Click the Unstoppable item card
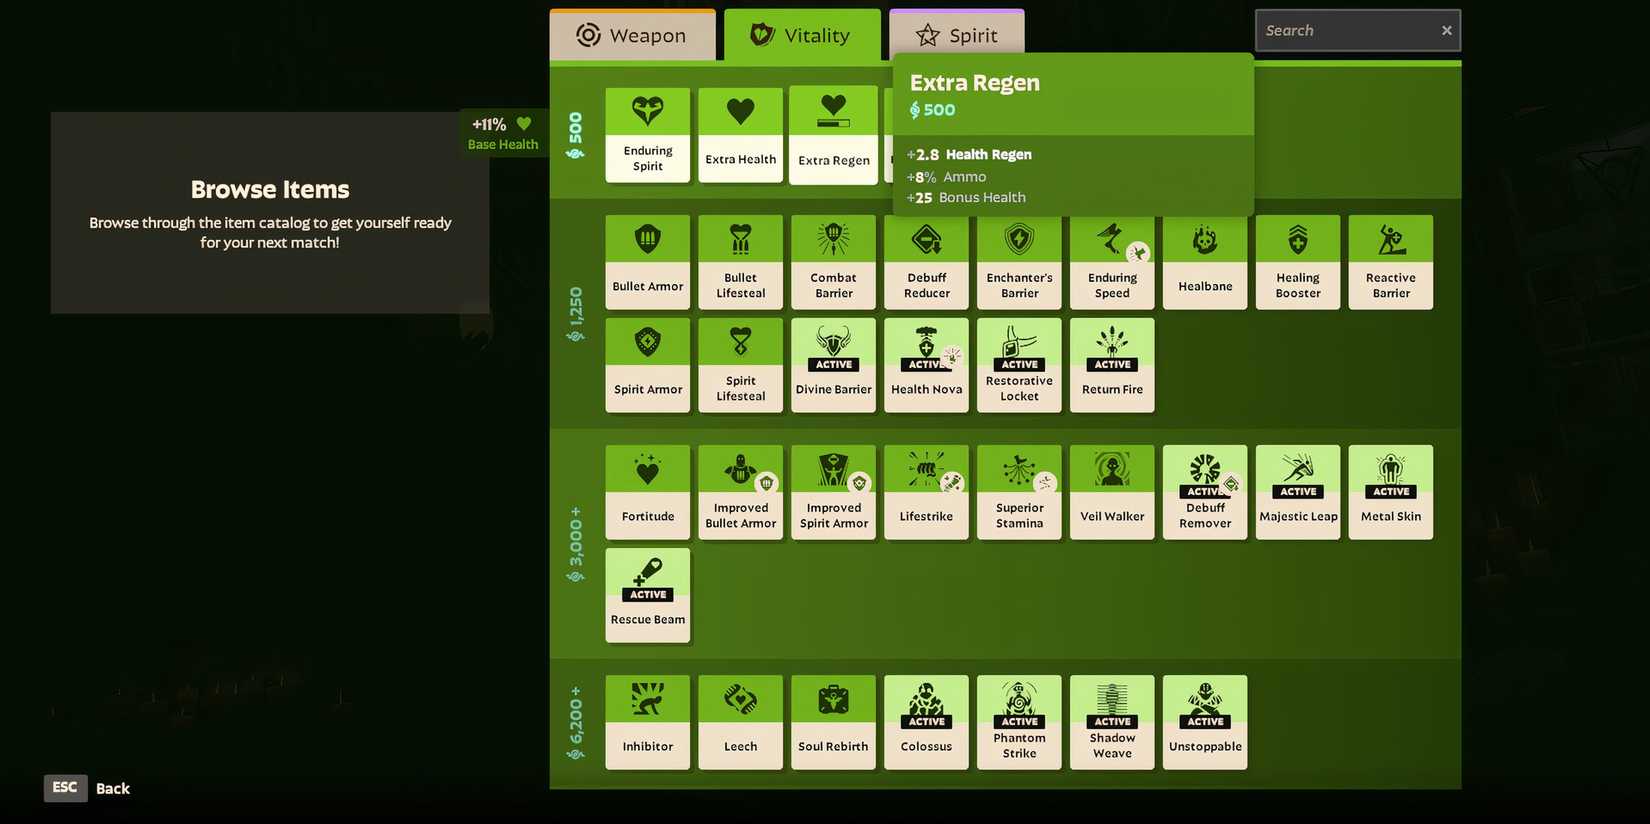 (x=1204, y=722)
